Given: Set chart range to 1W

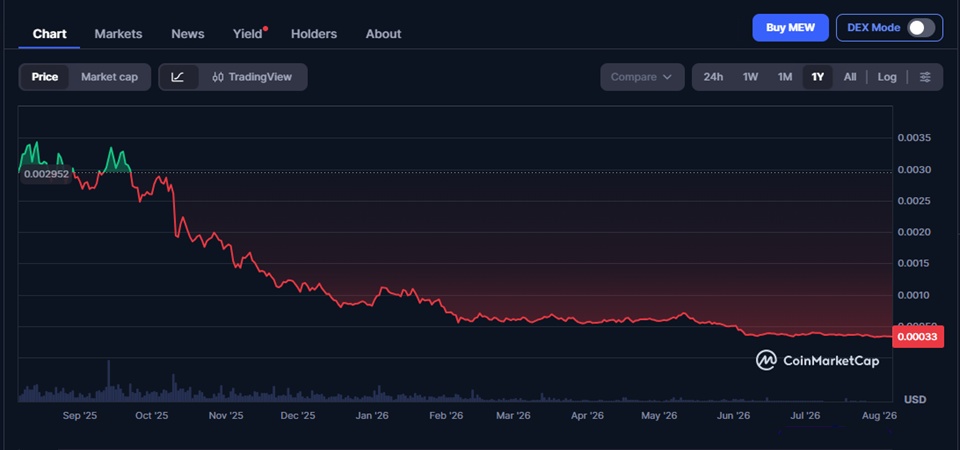Looking at the screenshot, I should coord(751,77).
